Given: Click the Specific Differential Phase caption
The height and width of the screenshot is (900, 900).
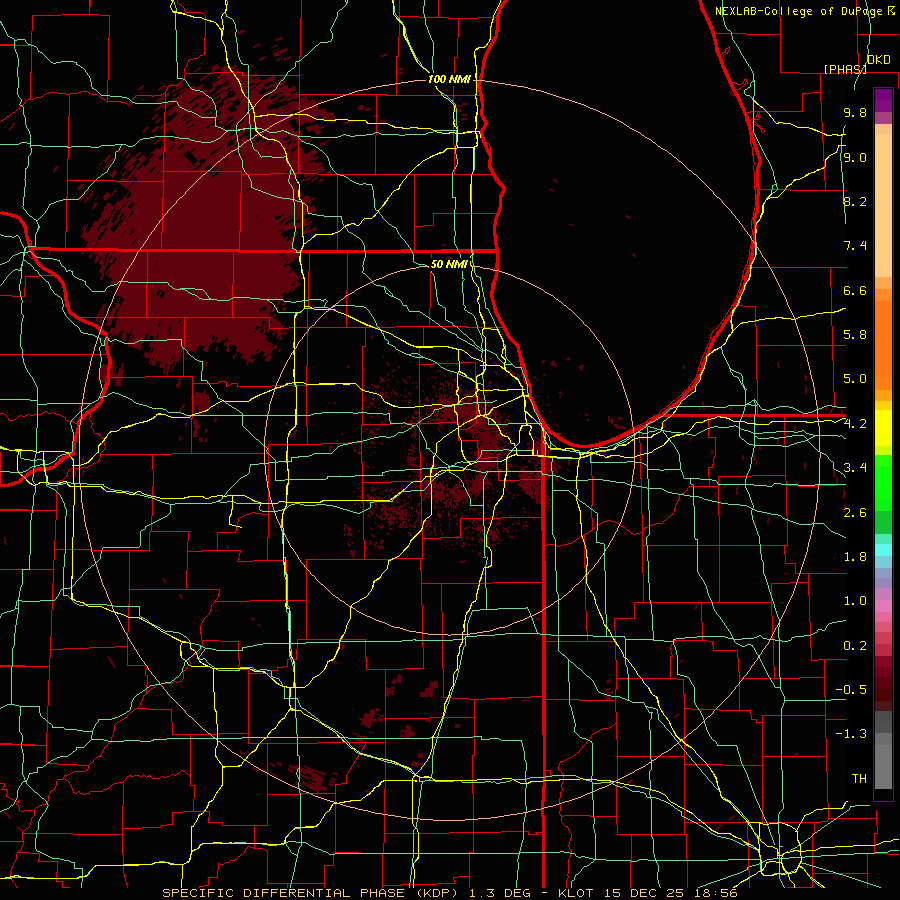Looking at the screenshot, I should (x=449, y=893).
